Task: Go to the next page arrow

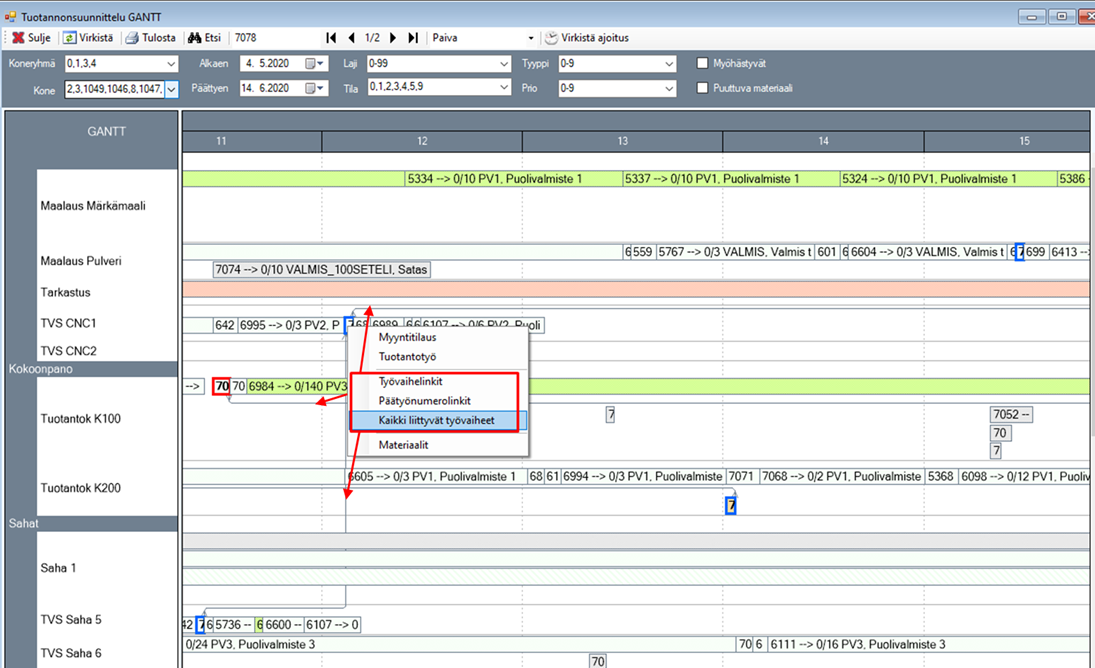Action: click(x=393, y=38)
